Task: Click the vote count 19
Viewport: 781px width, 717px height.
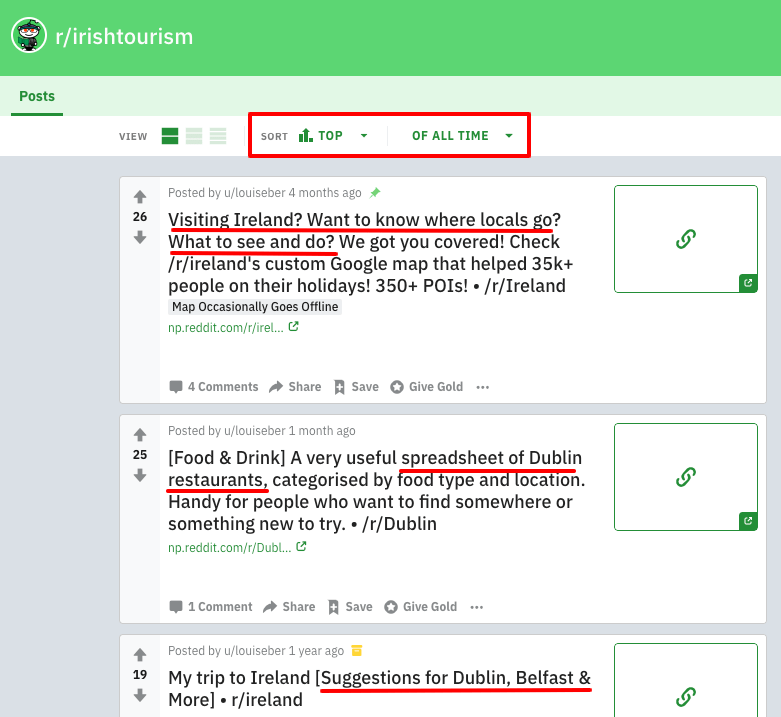Action: click(x=140, y=675)
